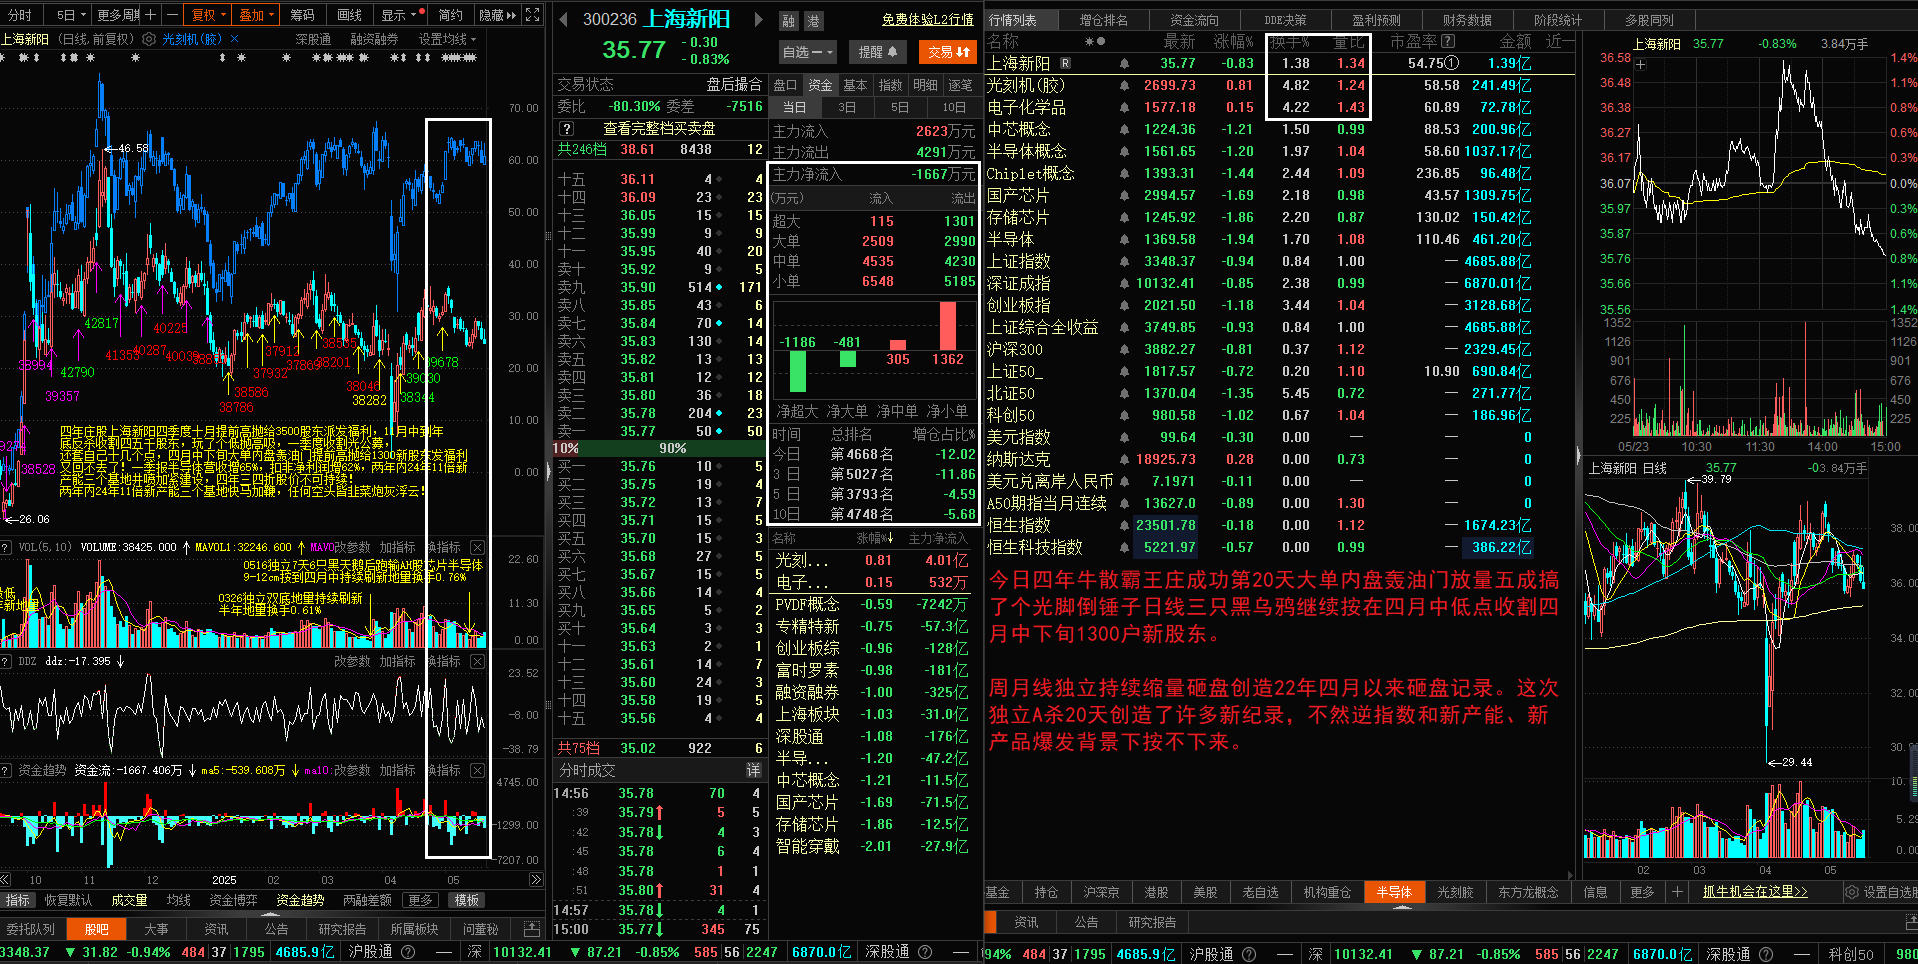The width and height of the screenshot is (1918, 964).
Task: Click the 抓牛机会在这里>> link
Action: pyautogui.click(x=1755, y=892)
